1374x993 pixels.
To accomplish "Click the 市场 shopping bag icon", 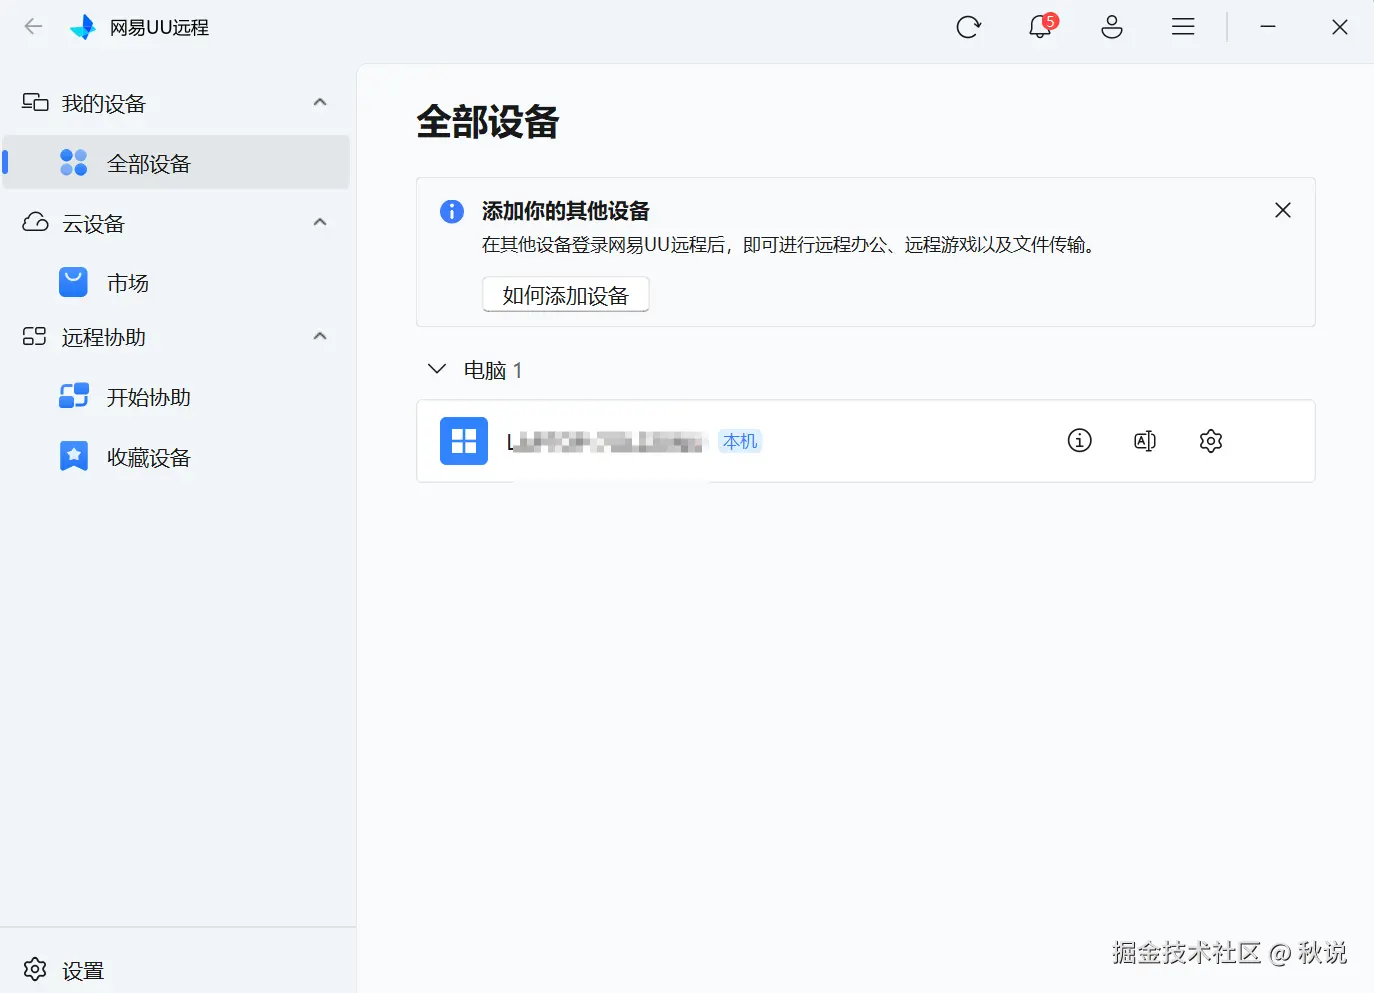I will click(73, 283).
